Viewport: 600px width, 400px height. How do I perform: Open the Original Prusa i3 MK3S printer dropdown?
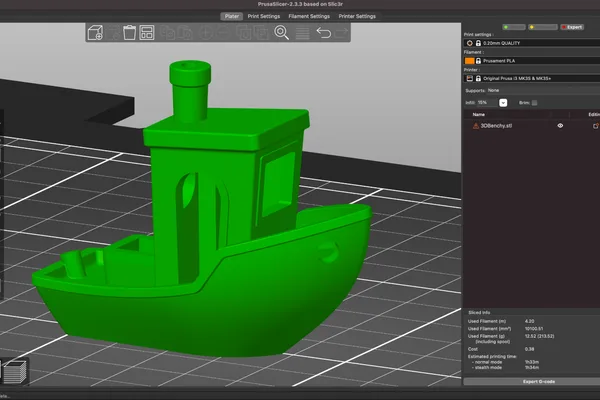coord(532,78)
